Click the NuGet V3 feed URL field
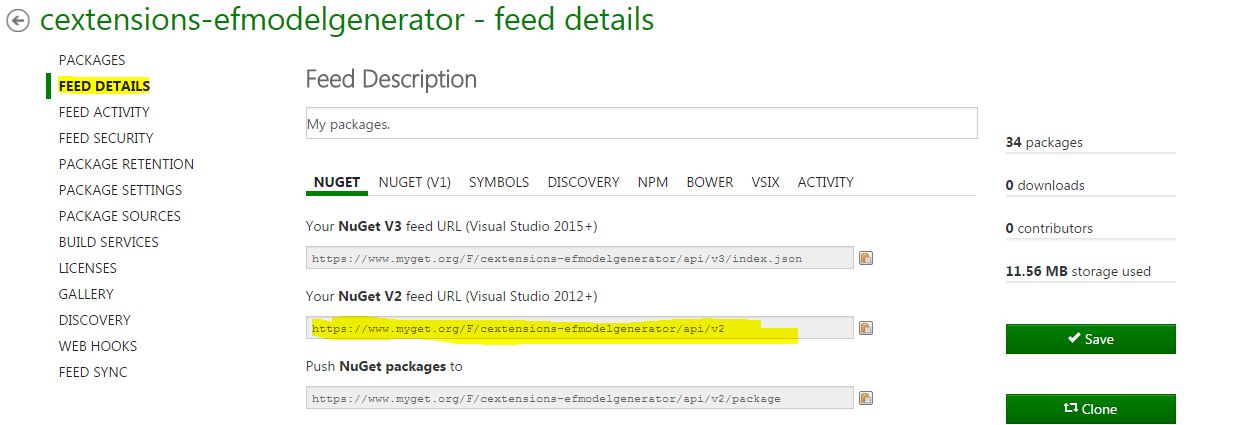This screenshot has width=1234, height=425. (579, 258)
